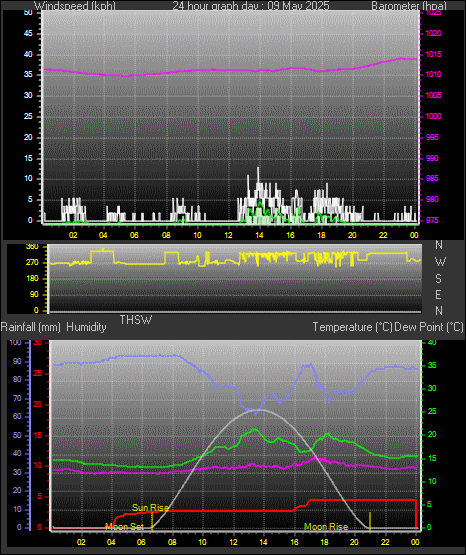This screenshot has width=466, height=555.
Task: Click the "Rainfall (mm)" label
Action: (x=31, y=327)
